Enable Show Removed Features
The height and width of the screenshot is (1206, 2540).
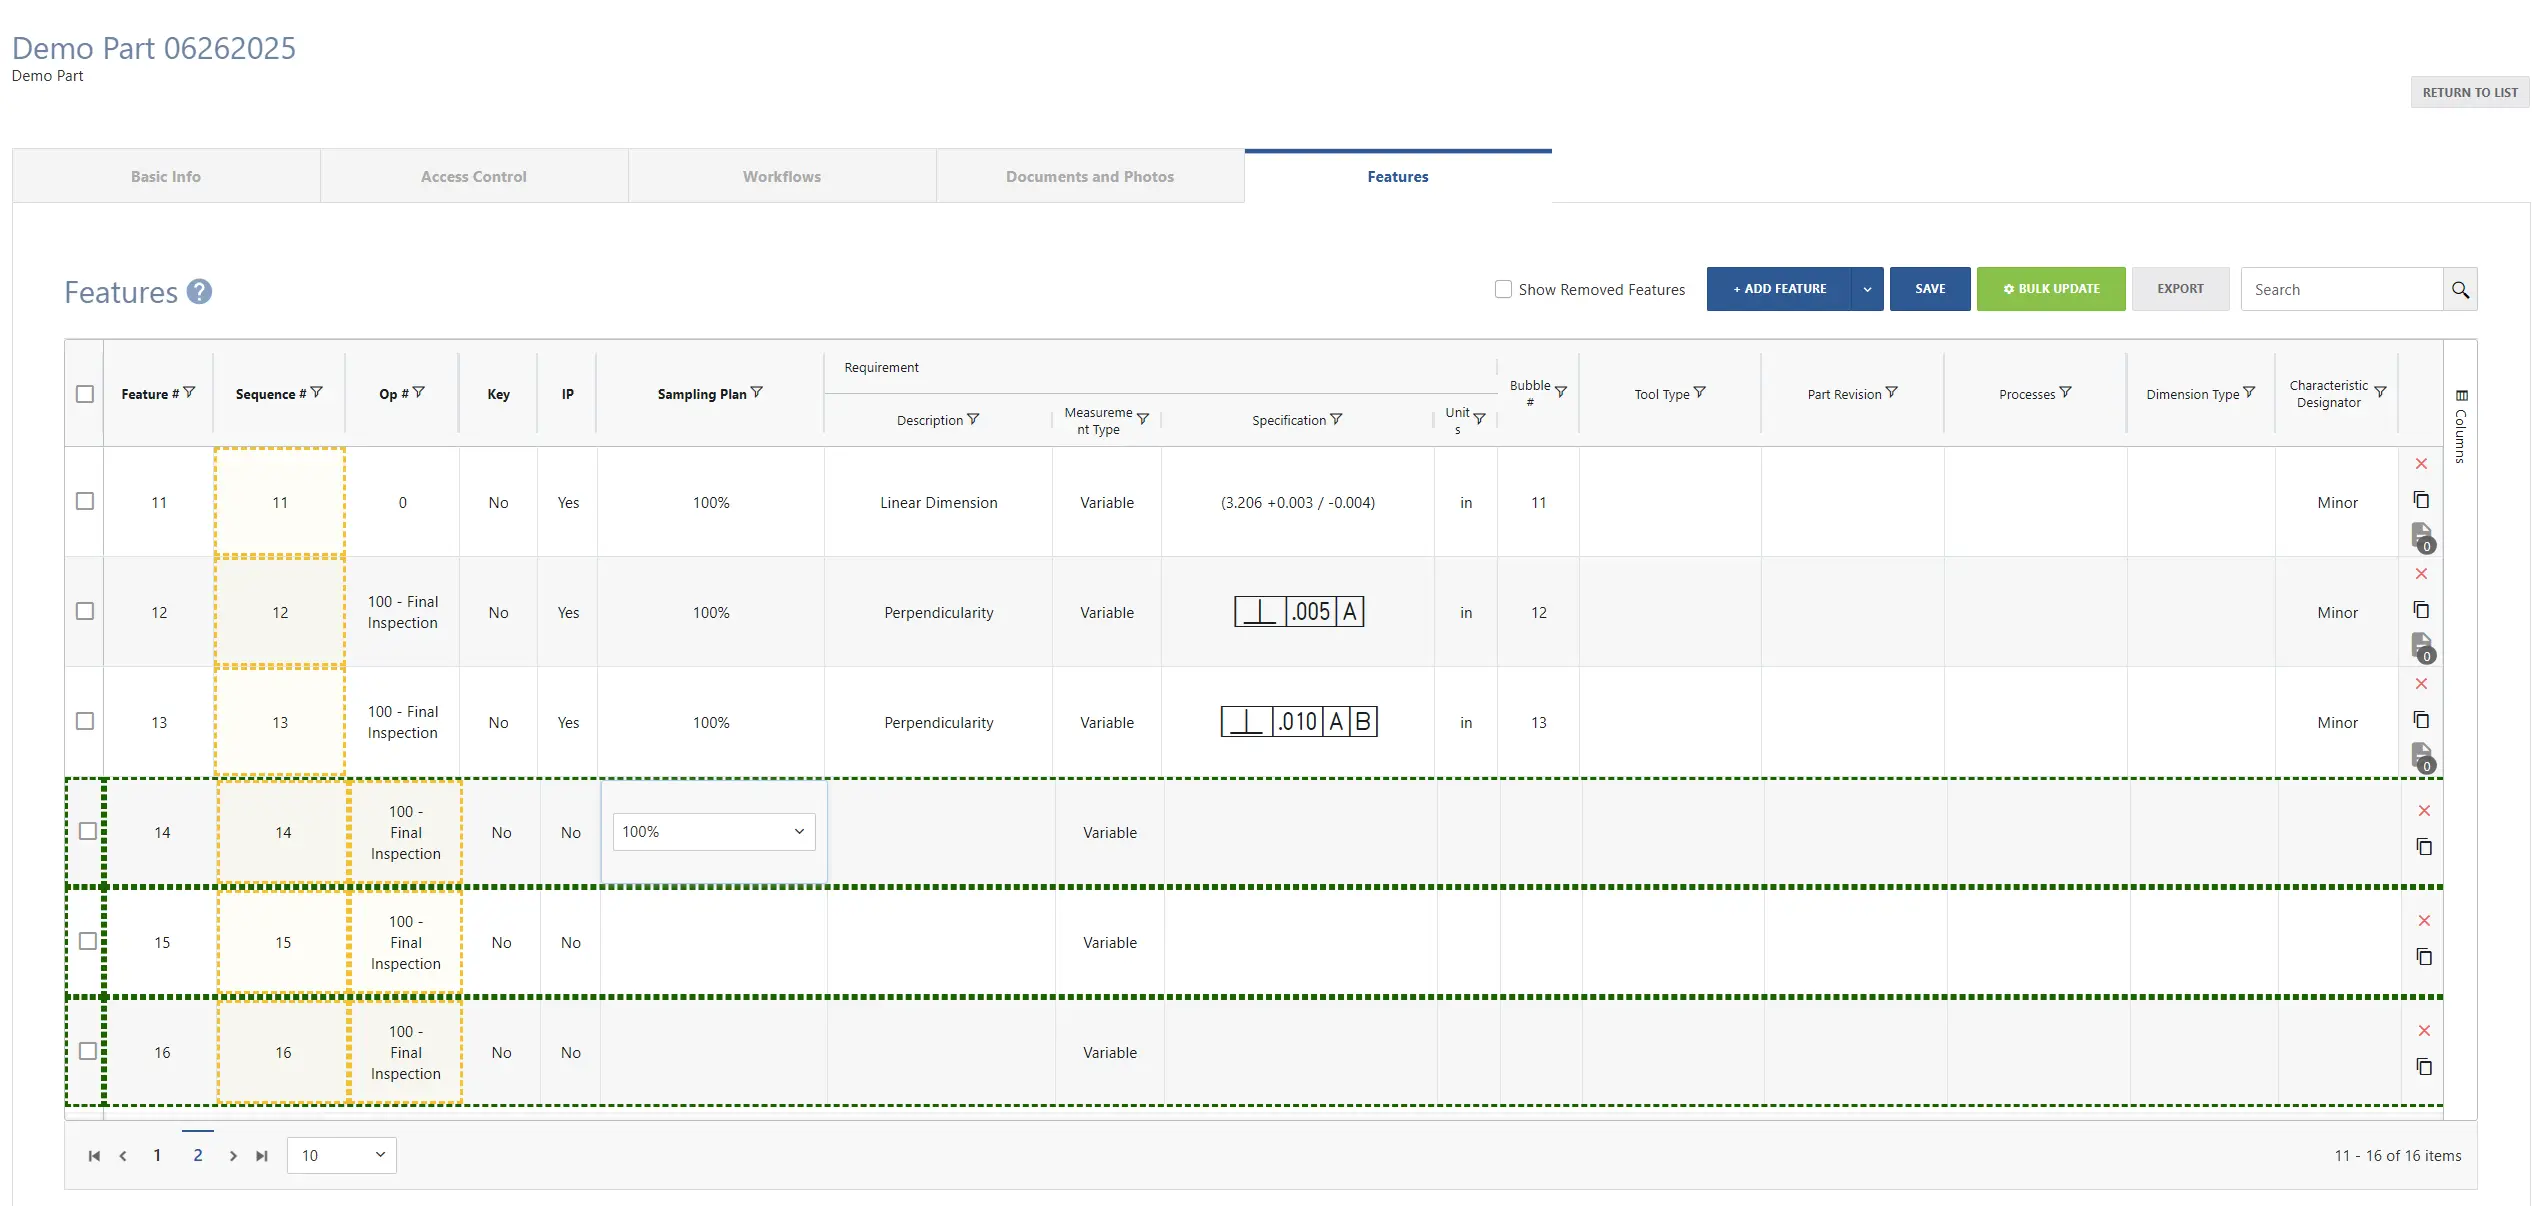tap(1503, 289)
